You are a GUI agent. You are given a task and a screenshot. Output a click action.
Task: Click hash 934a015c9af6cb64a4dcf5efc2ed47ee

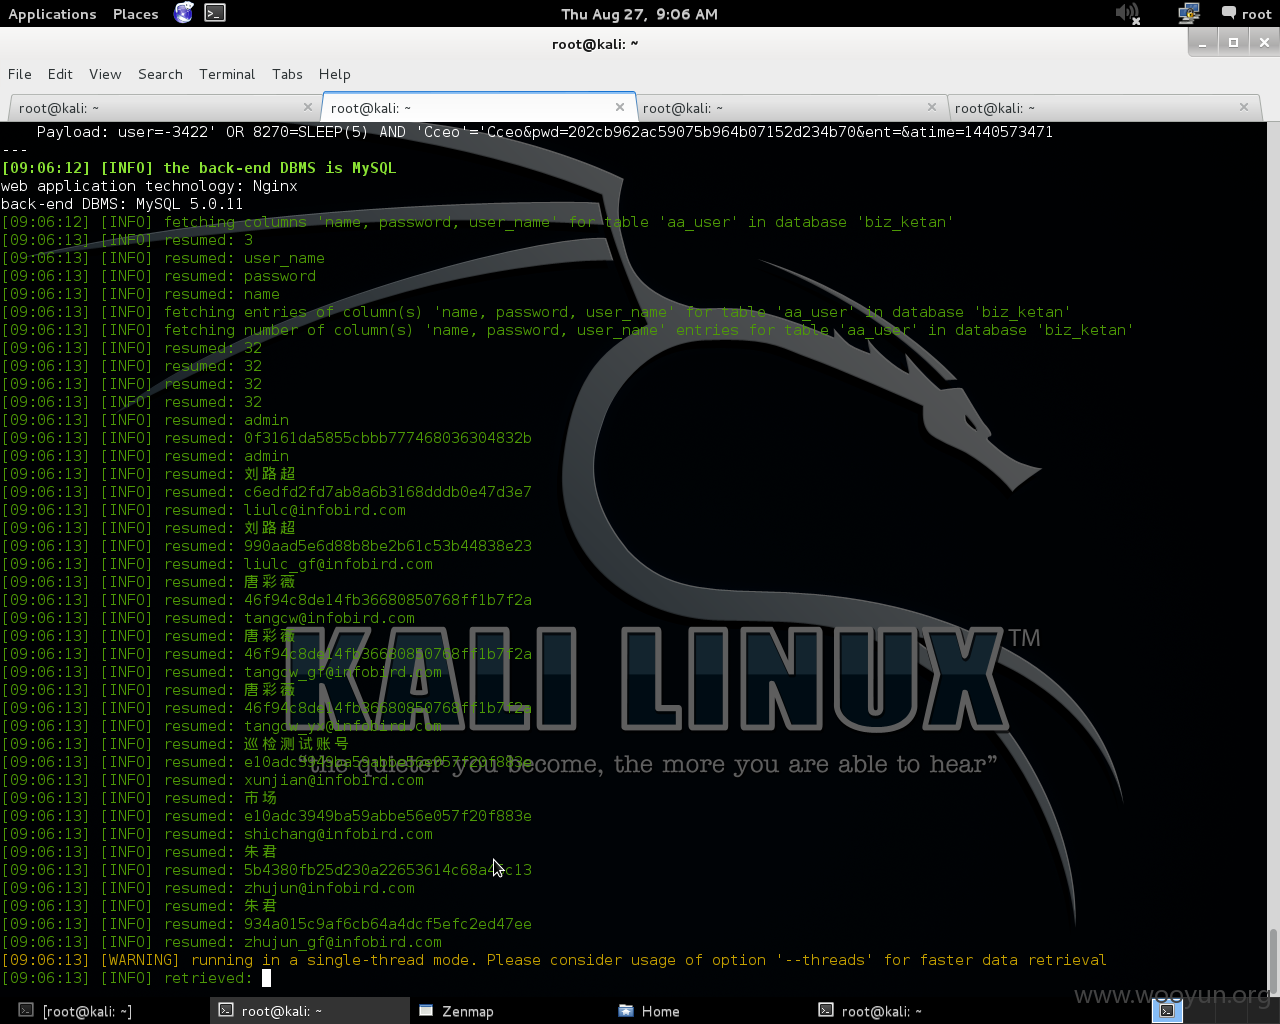[x=388, y=924]
